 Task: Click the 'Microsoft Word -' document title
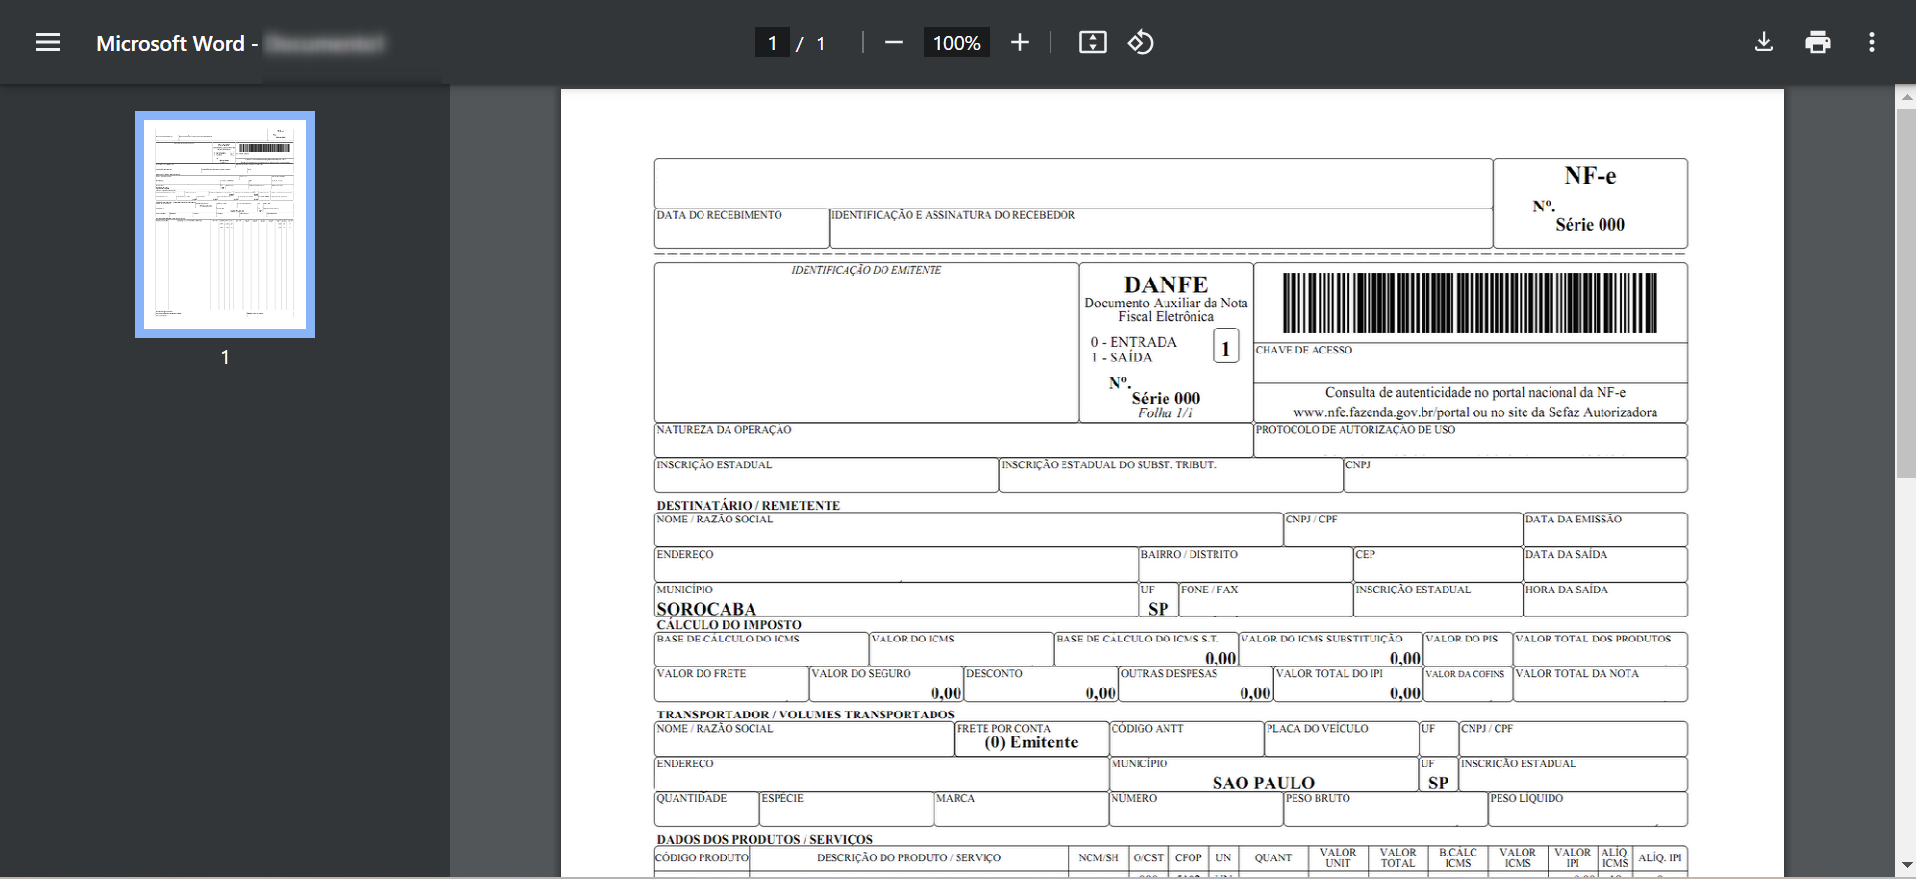click(177, 43)
